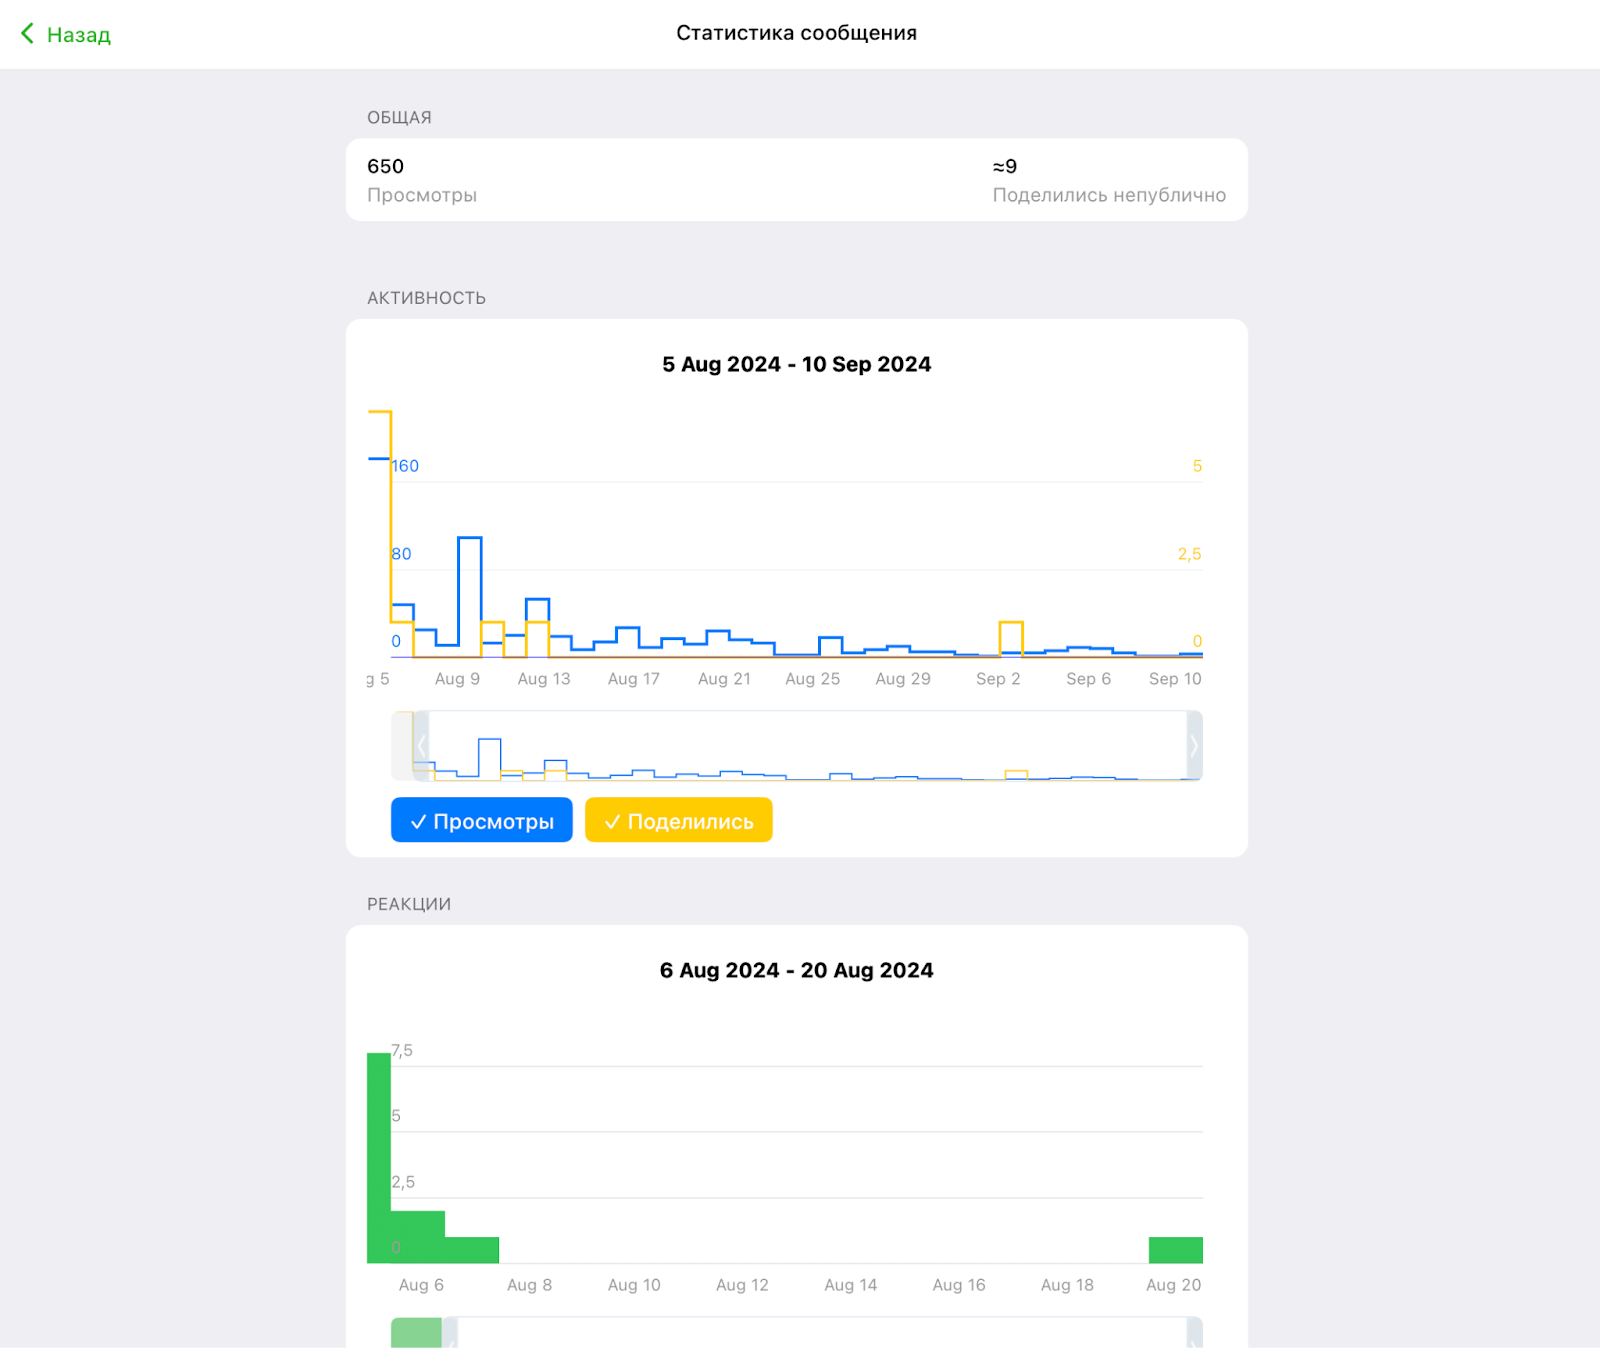The height and width of the screenshot is (1348, 1600).
Task: Click the Aug 13 label on activity axis
Action: click(x=544, y=679)
